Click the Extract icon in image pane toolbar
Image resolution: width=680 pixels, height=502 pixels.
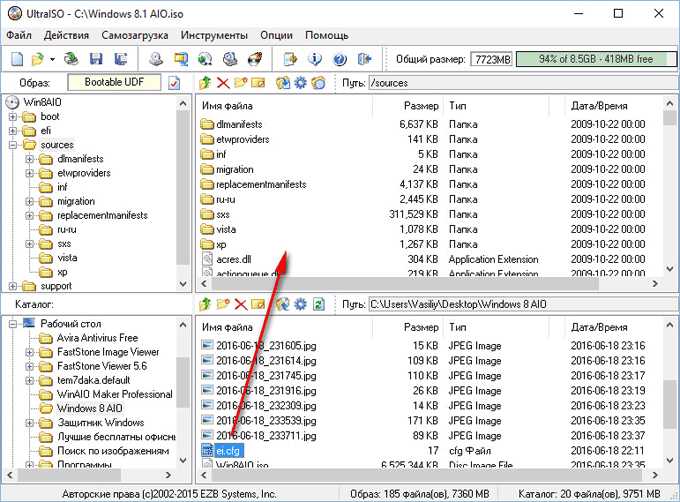coord(283,83)
